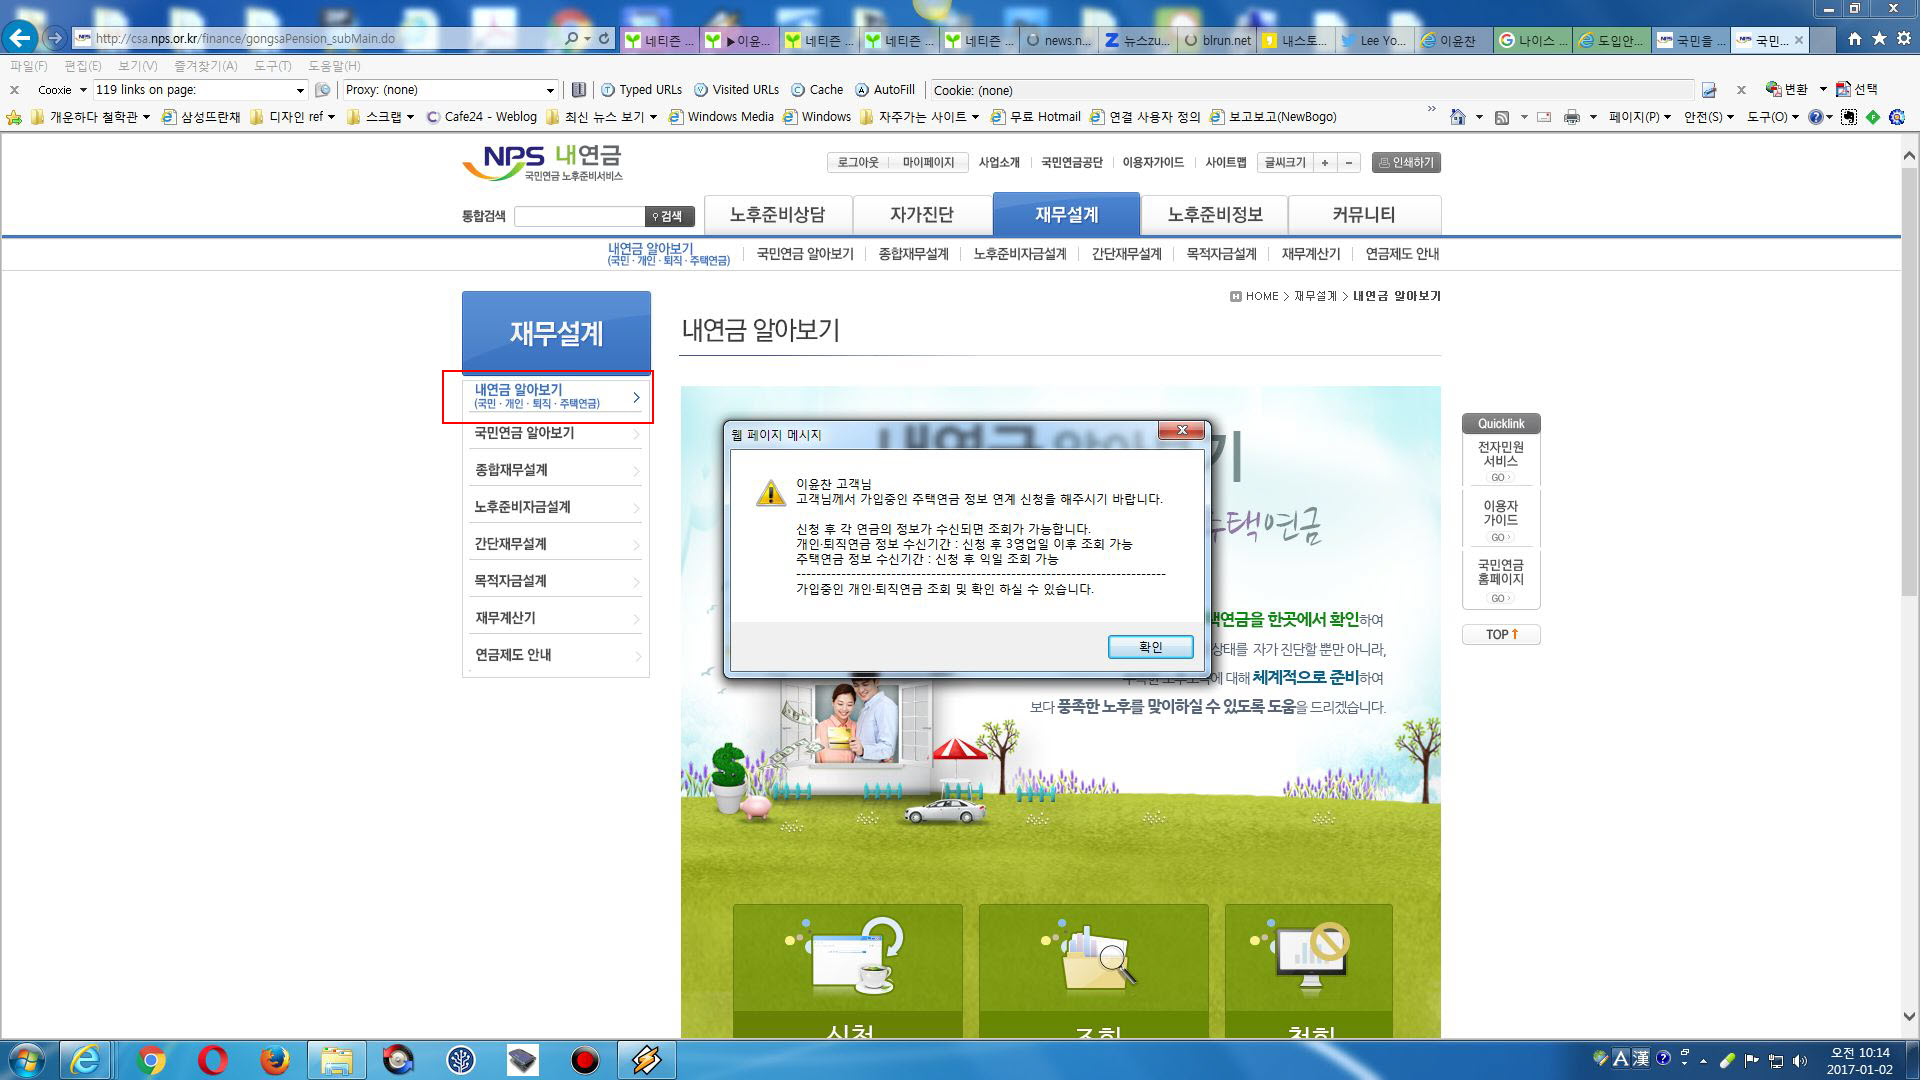
Task: Open 페이지(P) command bar dropdown
Action: point(1639,117)
